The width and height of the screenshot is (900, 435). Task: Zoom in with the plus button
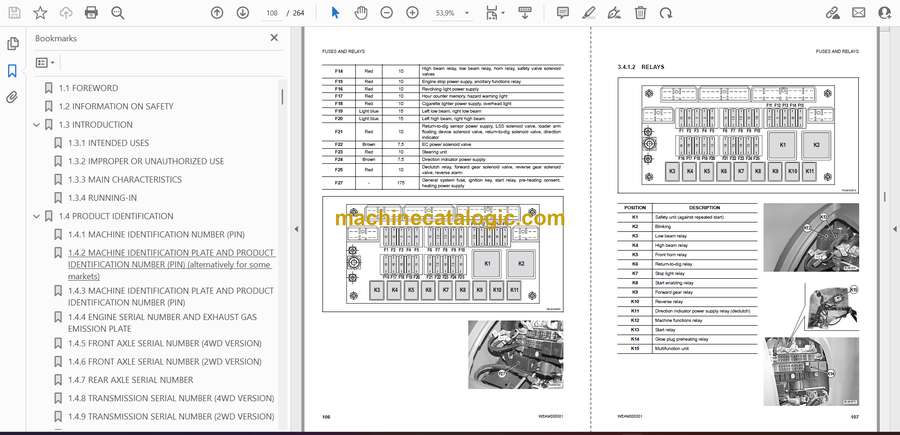click(412, 13)
